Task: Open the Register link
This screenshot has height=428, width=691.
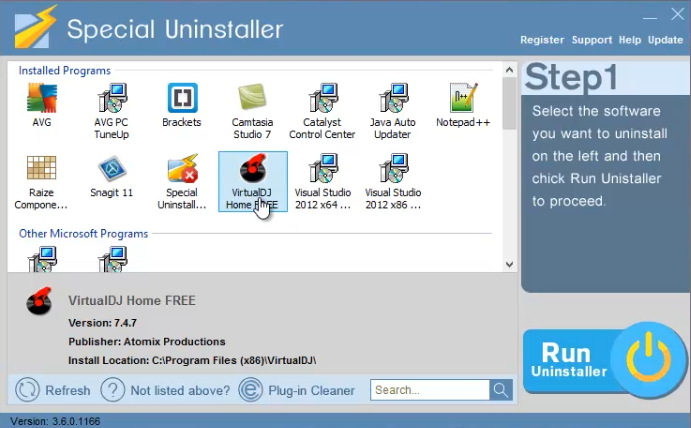Action: pyautogui.click(x=542, y=40)
